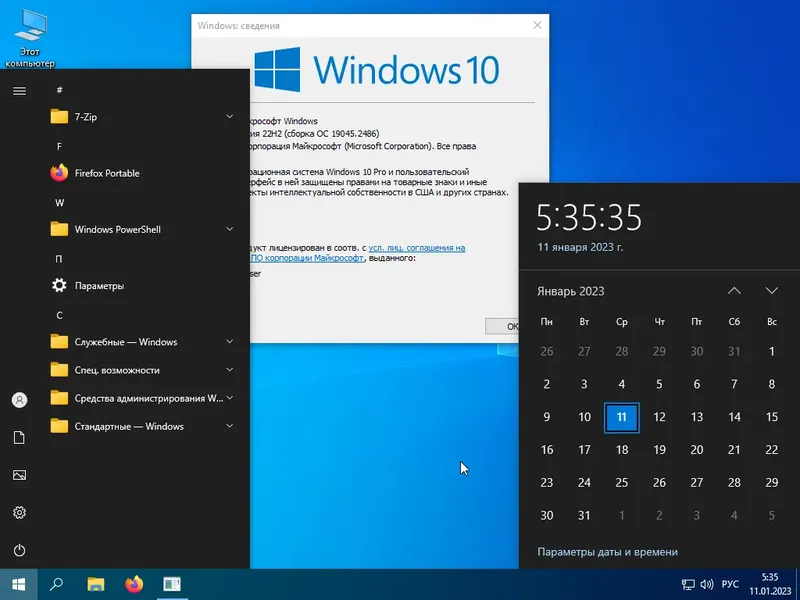Open the user account icon in Start menu
800x600 pixels.
tap(18, 399)
